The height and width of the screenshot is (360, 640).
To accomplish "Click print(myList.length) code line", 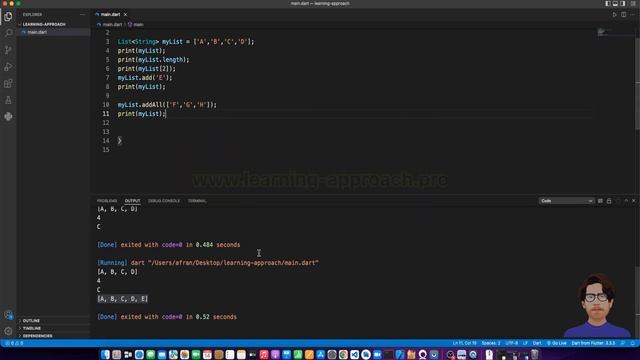I will pyautogui.click(x=153, y=60).
